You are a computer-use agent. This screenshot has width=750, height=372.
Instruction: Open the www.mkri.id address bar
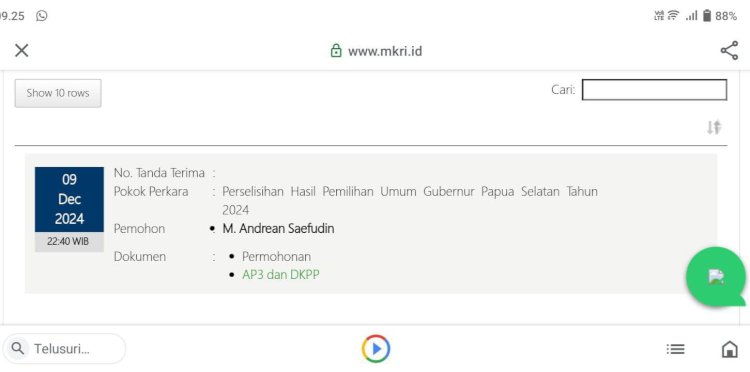click(376, 51)
